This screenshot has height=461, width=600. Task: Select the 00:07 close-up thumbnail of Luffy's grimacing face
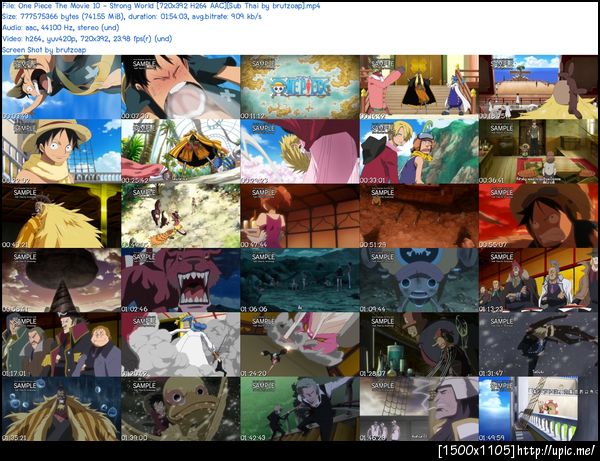point(181,87)
